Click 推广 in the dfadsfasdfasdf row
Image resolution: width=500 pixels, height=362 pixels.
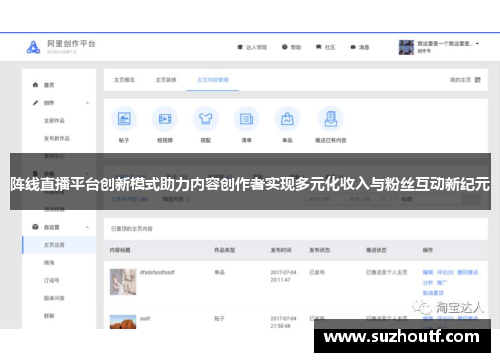point(442,283)
